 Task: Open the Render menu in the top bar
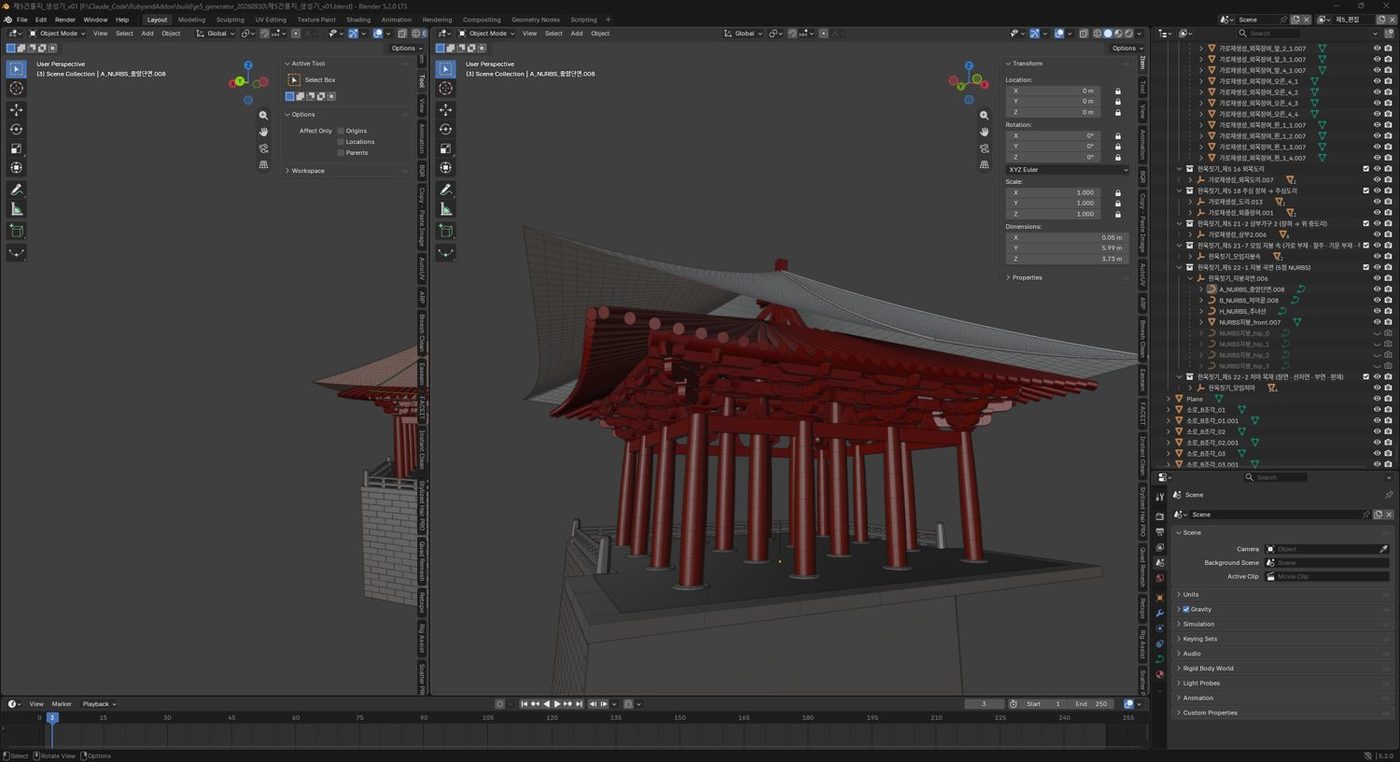click(x=65, y=19)
